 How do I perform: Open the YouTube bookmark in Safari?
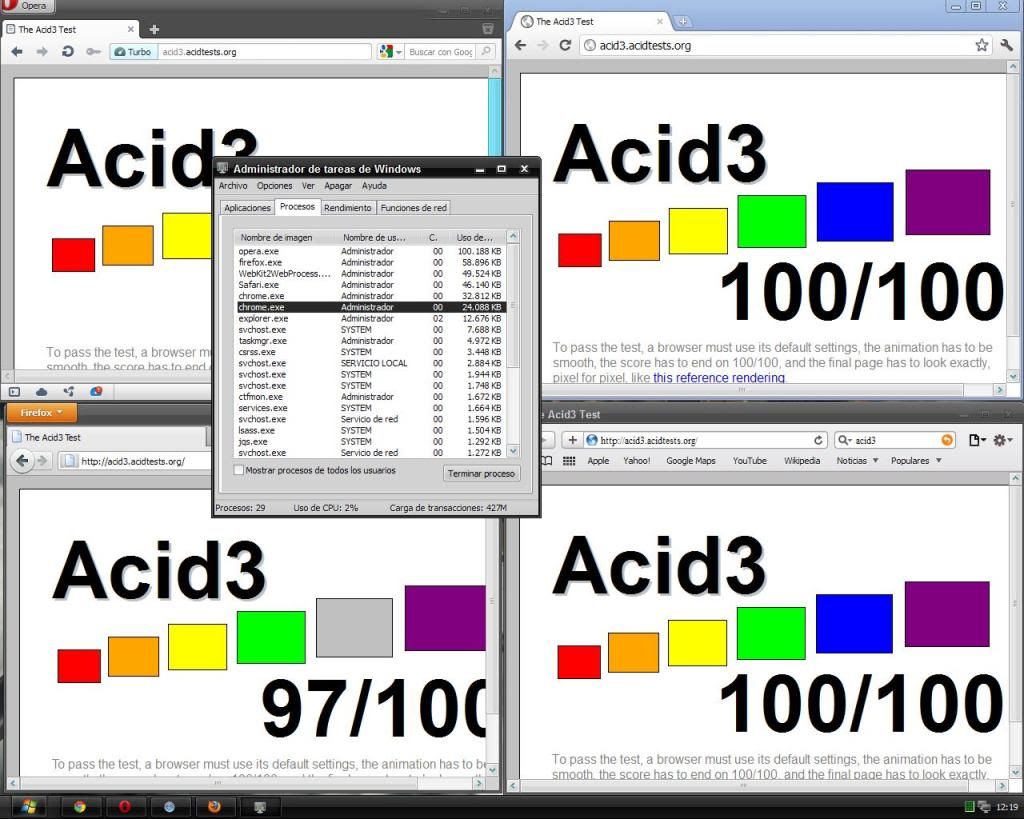(750, 460)
